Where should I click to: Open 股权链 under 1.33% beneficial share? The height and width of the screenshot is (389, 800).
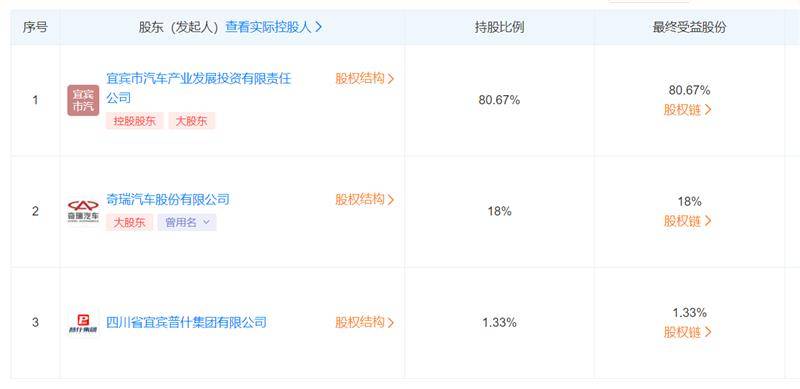point(687,332)
